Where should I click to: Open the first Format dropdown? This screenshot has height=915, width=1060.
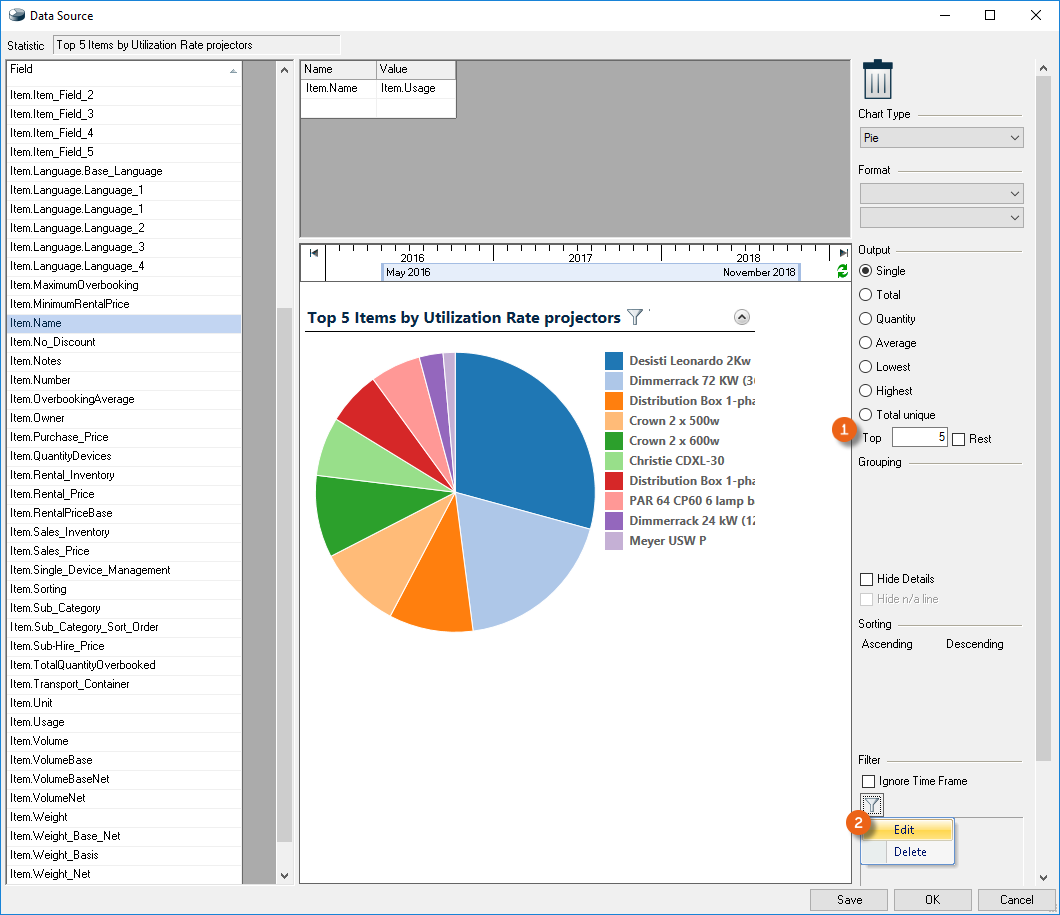point(941,193)
